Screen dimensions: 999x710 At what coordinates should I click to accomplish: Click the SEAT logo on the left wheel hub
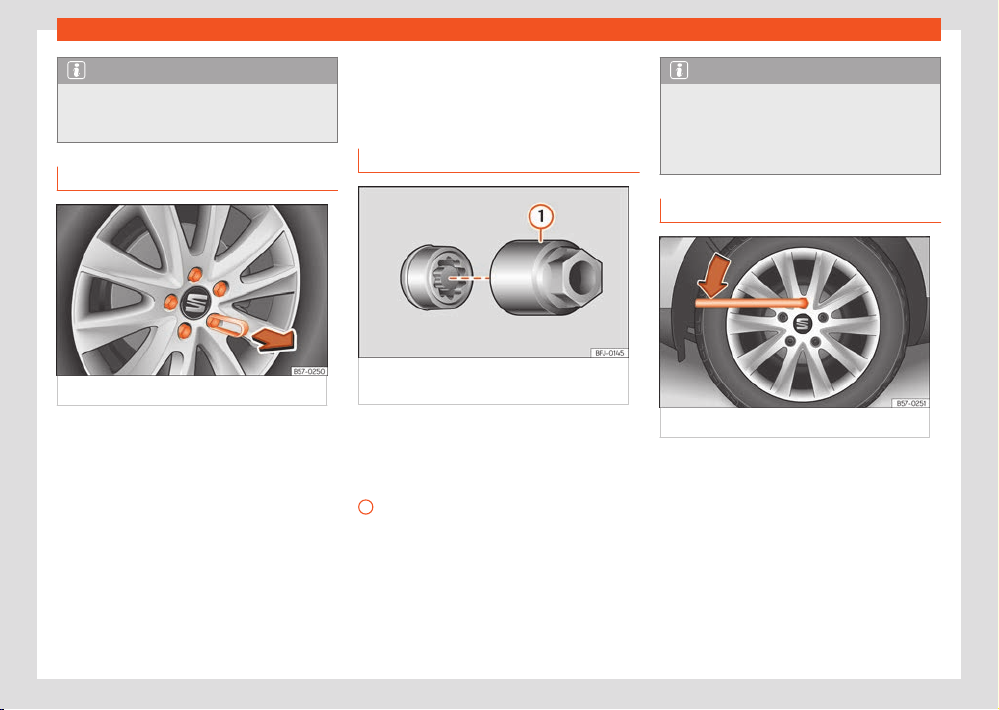[195, 303]
